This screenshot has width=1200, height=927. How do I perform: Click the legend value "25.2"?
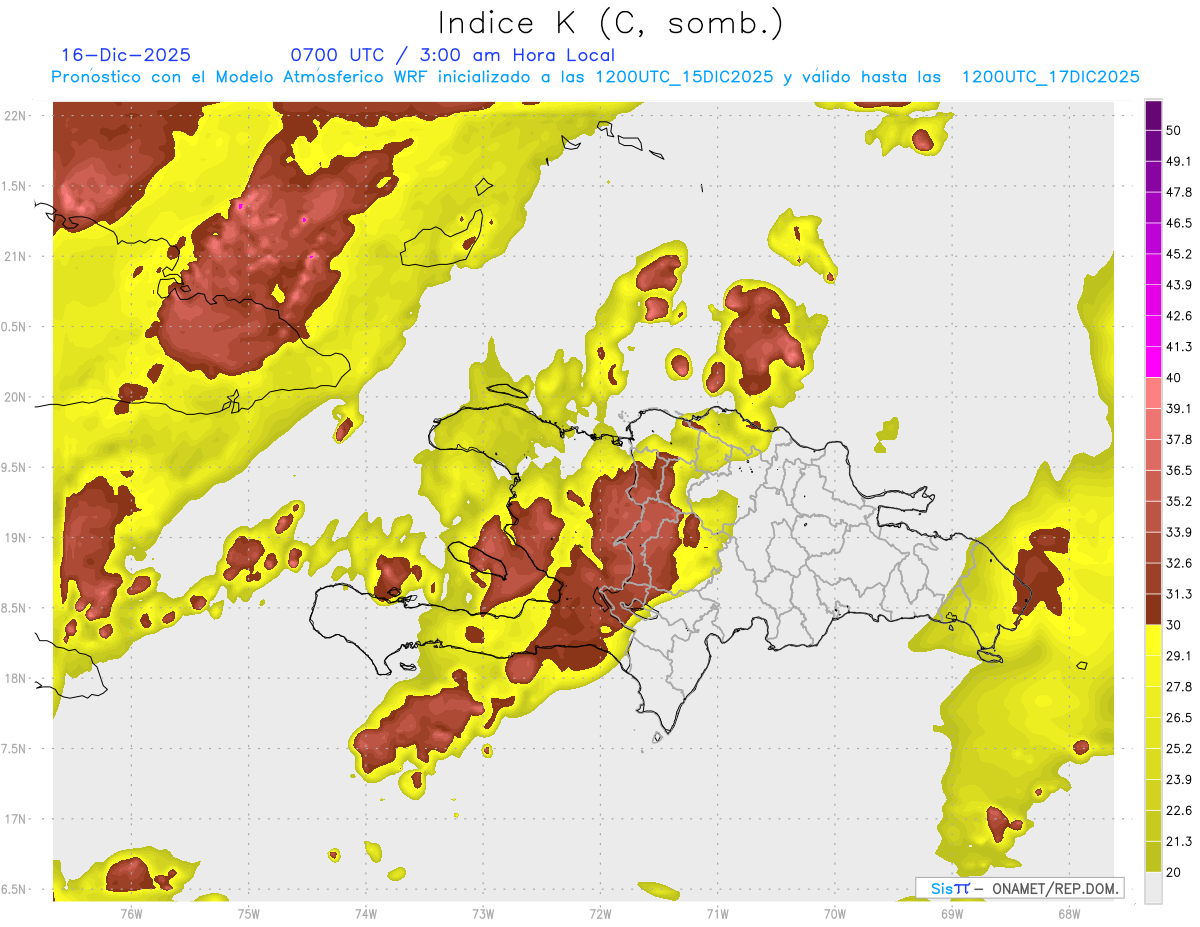point(1179,749)
